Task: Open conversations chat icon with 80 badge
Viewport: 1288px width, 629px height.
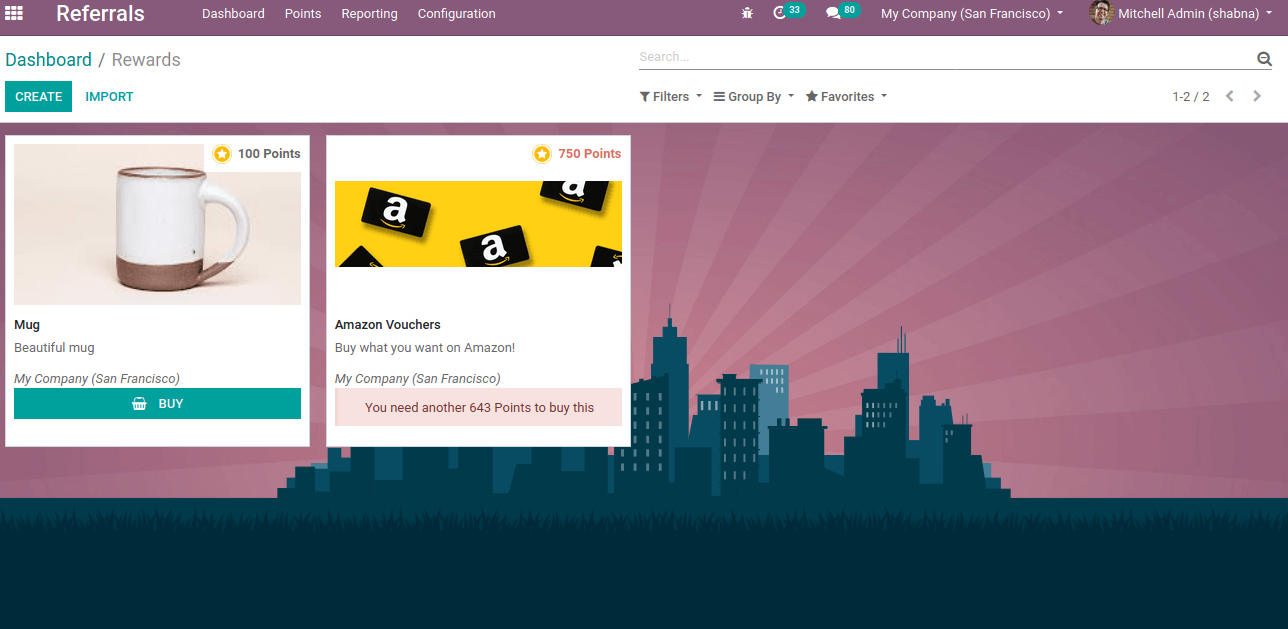Action: pyautogui.click(x=843, y=12)
